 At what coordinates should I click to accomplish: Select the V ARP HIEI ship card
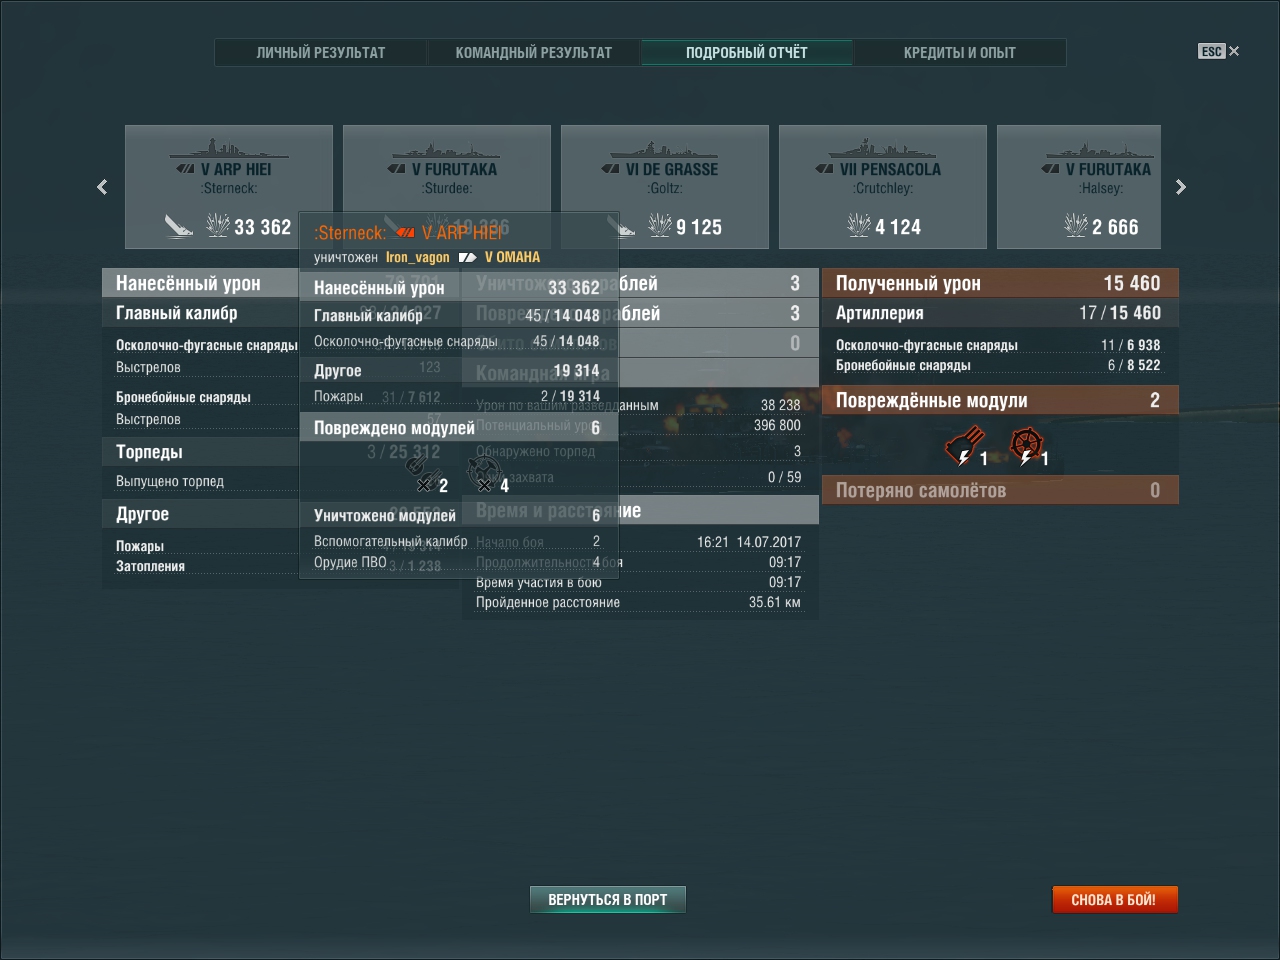[x=229, y=187]
